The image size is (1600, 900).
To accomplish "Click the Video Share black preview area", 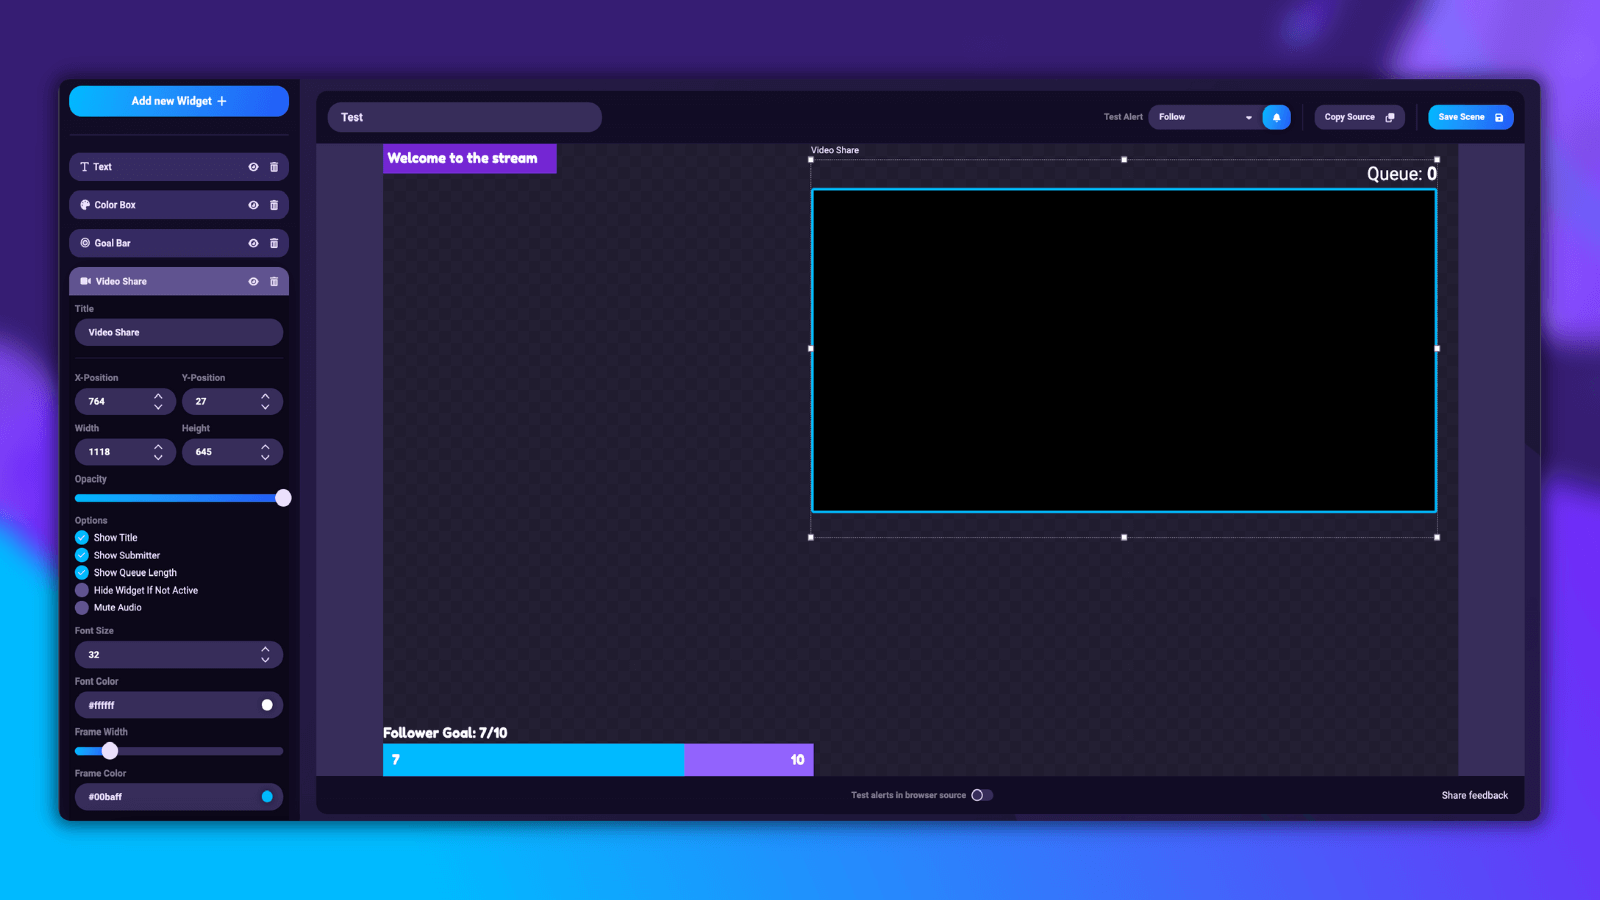I will pos(1124,350).
